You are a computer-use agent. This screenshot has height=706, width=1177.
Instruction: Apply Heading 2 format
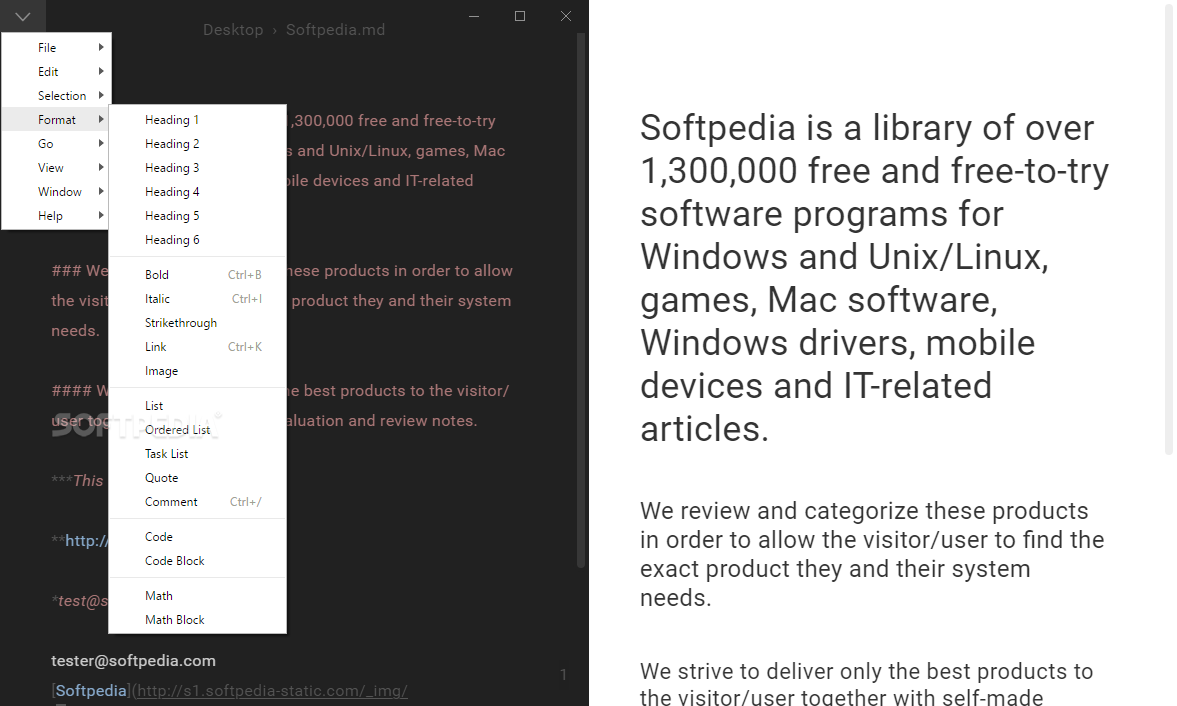pos(197,143)
